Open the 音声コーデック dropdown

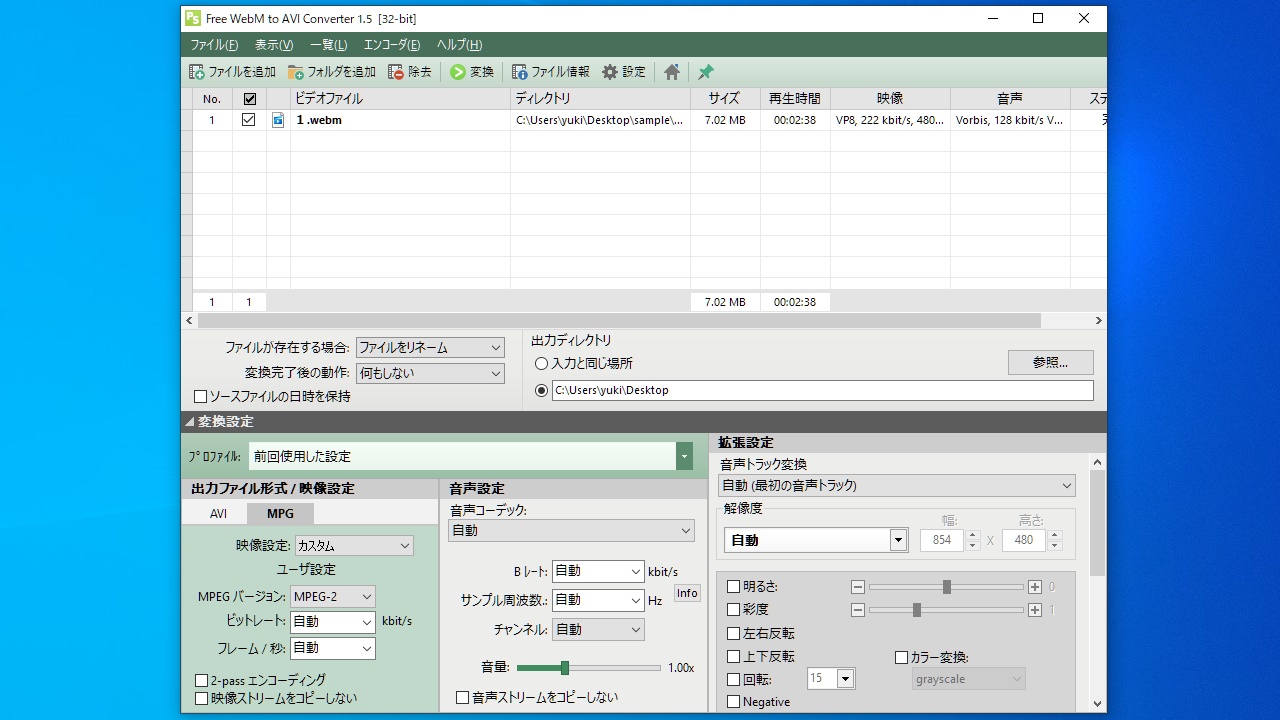[571, 531]
